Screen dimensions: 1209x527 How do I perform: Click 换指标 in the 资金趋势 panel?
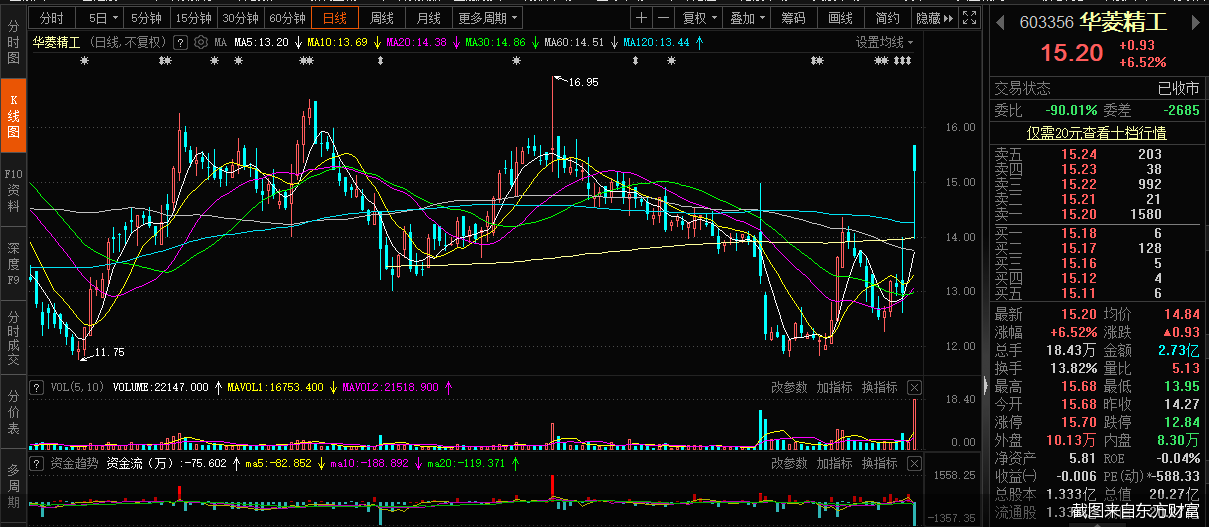pos(880,464)
